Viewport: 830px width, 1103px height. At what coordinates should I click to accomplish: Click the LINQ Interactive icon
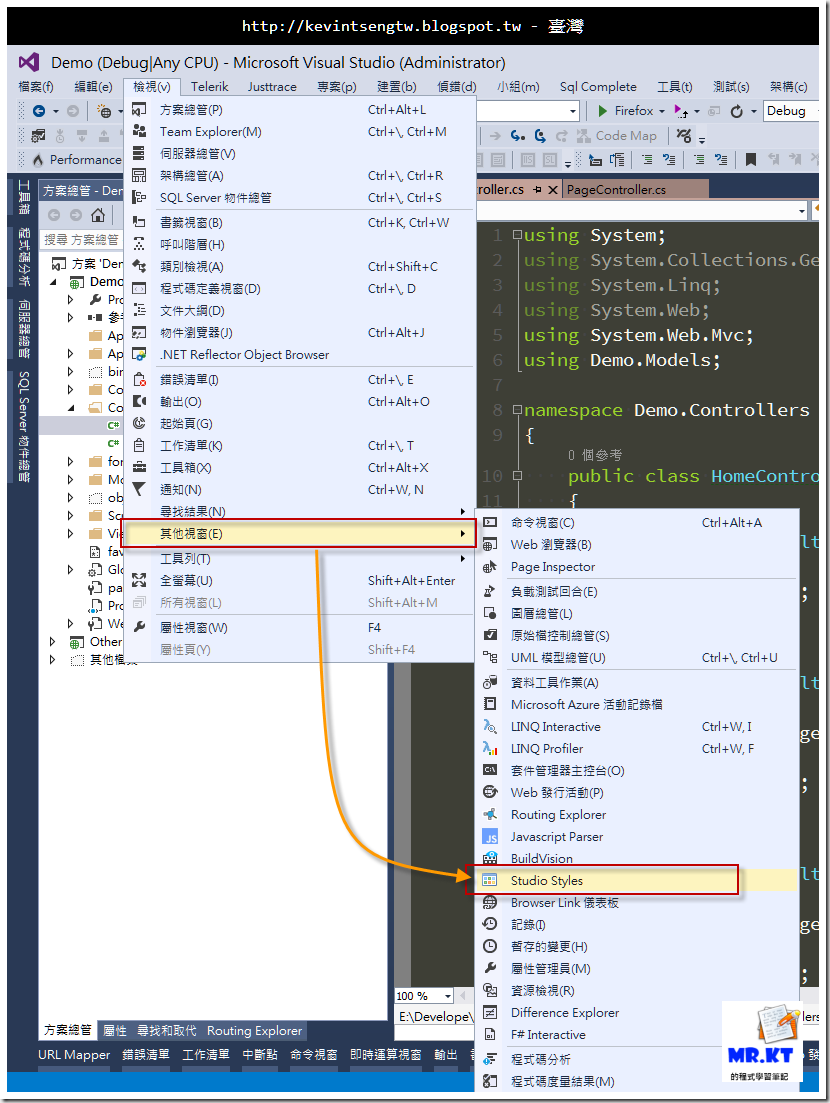[x=490, y=727]
